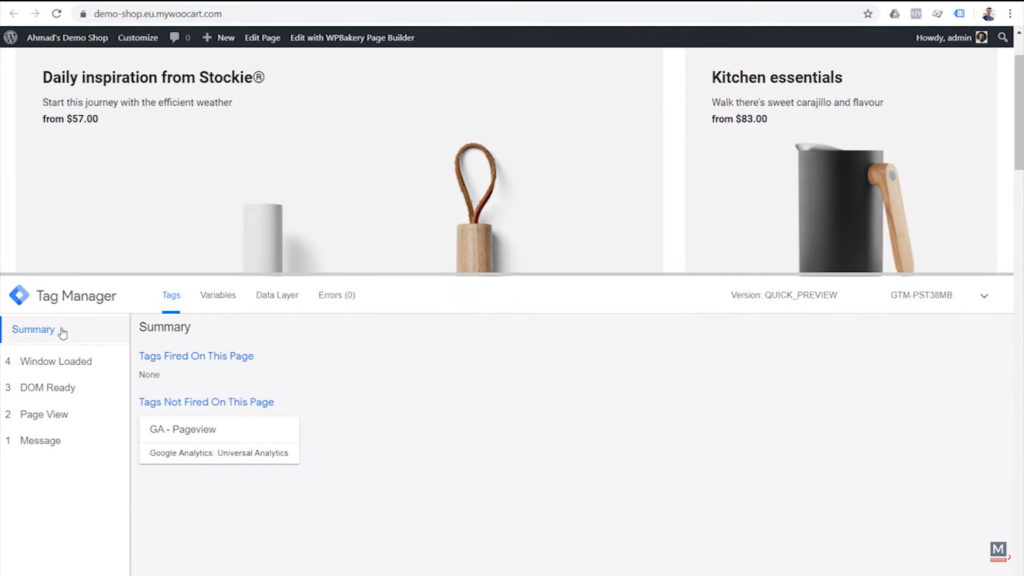
Task: Open the Errors (0) tab
Action: 336,295
